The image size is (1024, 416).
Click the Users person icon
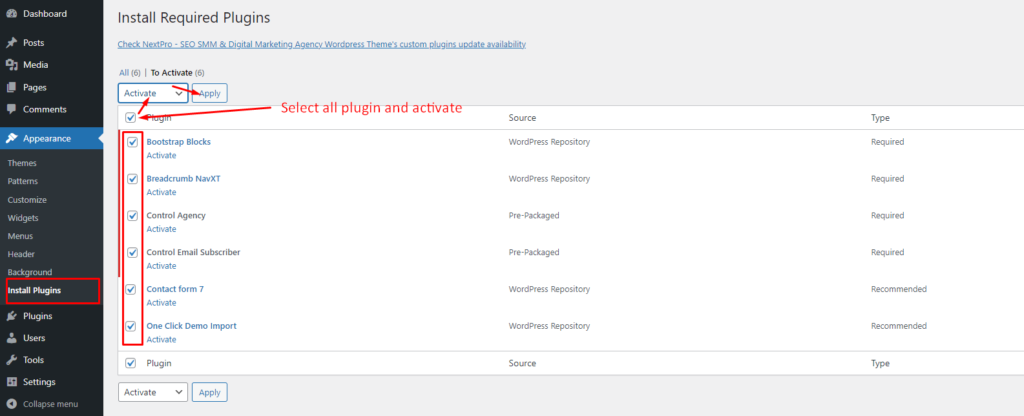pyautogui.click(x=11, y=338)
